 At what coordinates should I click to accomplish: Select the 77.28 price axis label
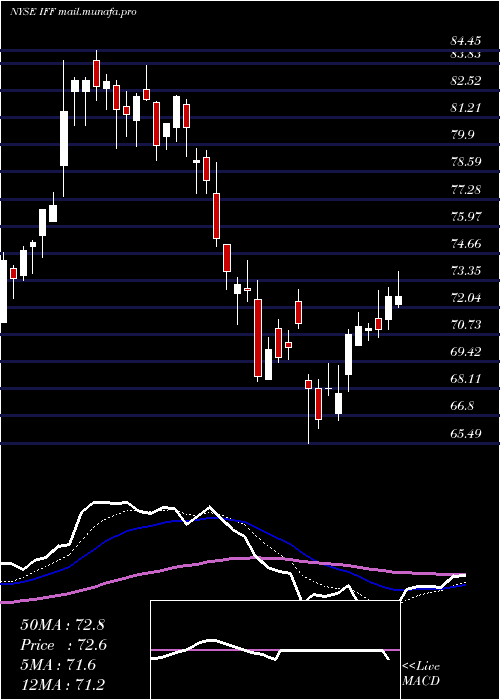465,189
